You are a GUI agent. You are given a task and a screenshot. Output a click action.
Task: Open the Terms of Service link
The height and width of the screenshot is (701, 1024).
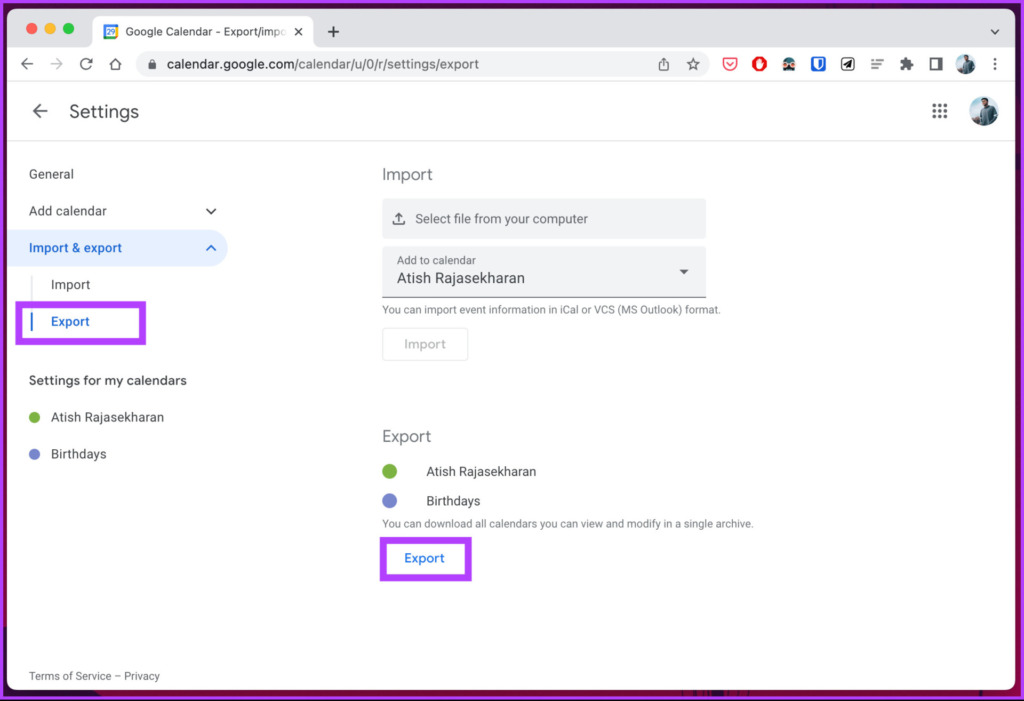point(70,676)
